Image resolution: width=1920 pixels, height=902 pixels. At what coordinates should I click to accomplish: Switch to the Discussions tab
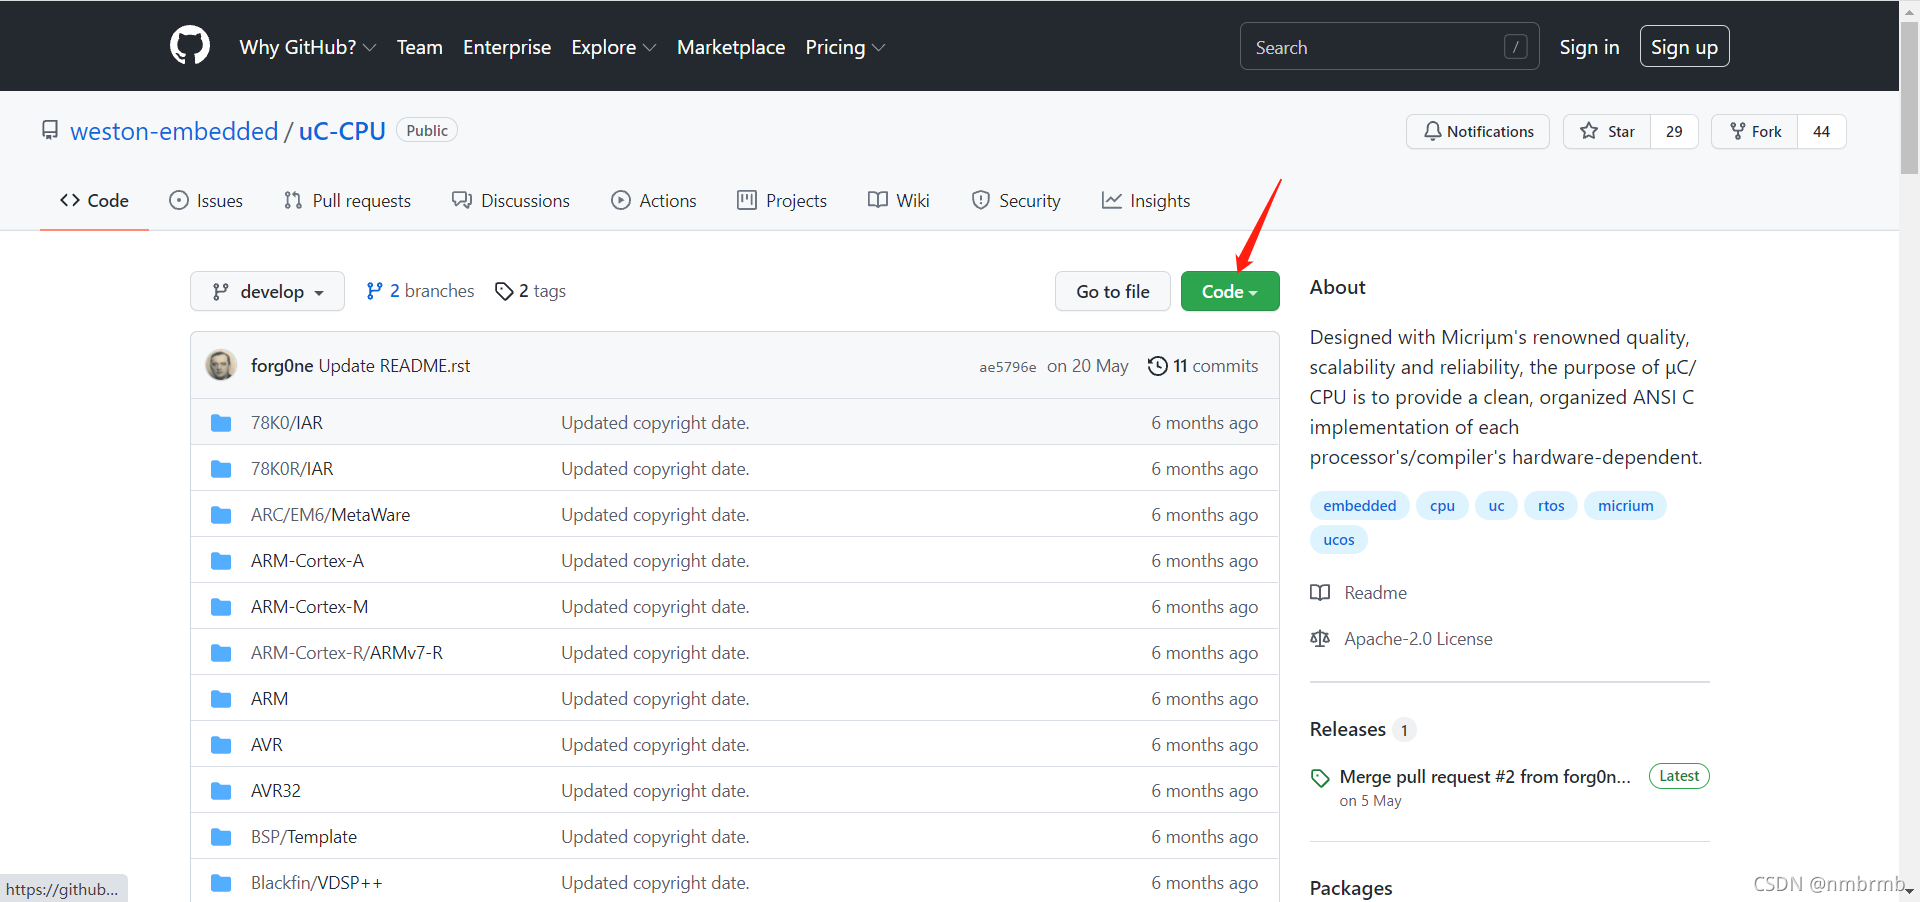[x=511, y=200]
